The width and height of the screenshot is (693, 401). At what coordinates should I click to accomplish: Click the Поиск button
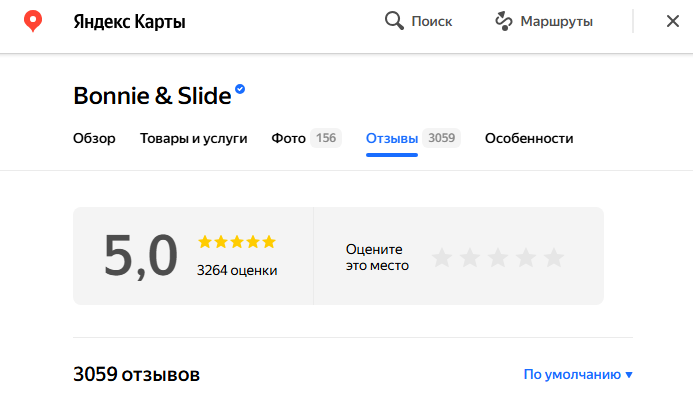(x=431, y=21)
